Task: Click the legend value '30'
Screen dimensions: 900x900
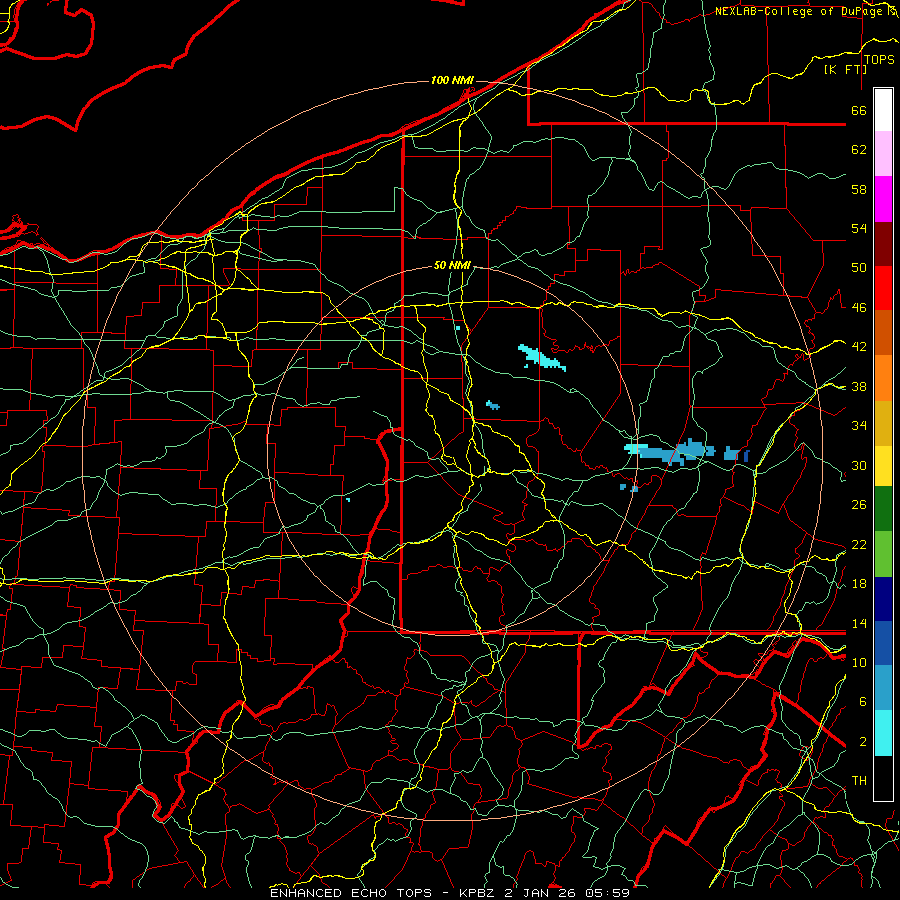Action: pos(859,465)
